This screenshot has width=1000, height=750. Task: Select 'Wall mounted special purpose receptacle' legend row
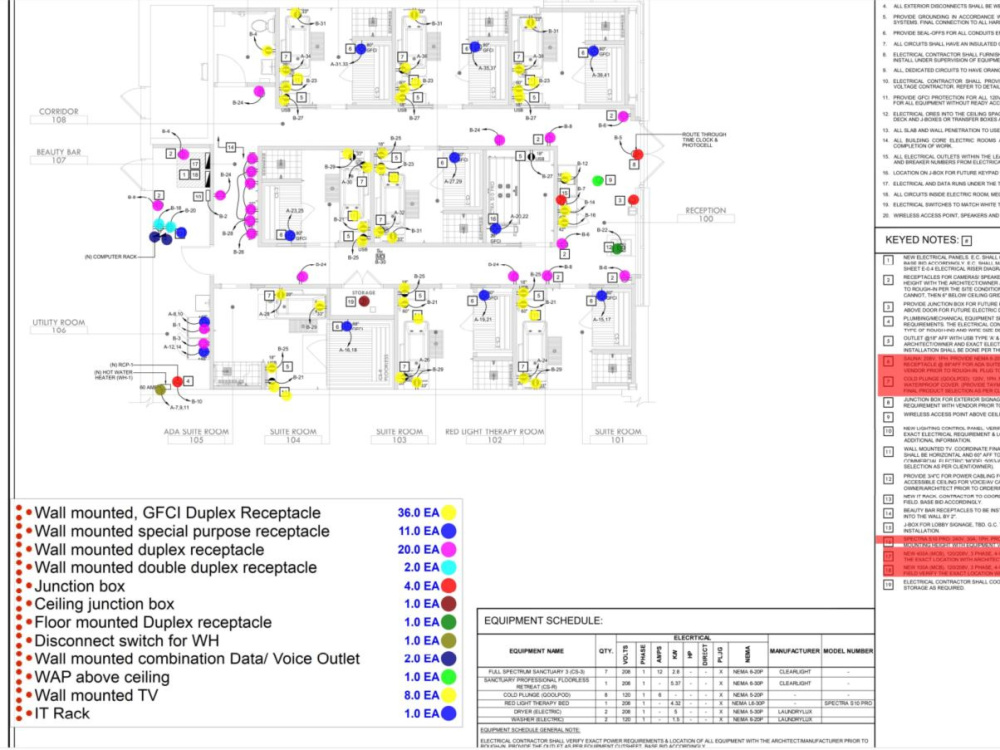[236, 531]
